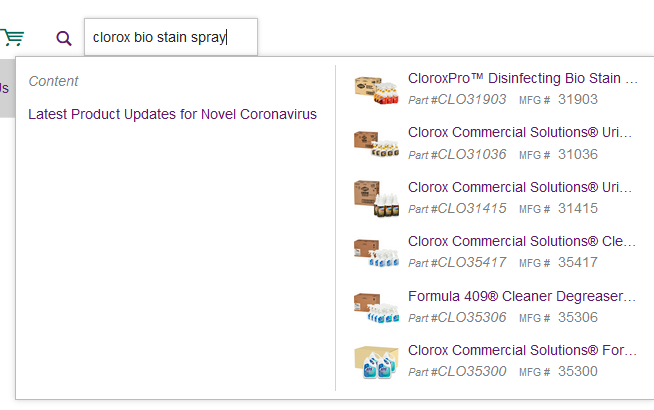Screen dimensions: 654x410
Task: Click the magnifying glass search icon
Action: pos(64,38)
